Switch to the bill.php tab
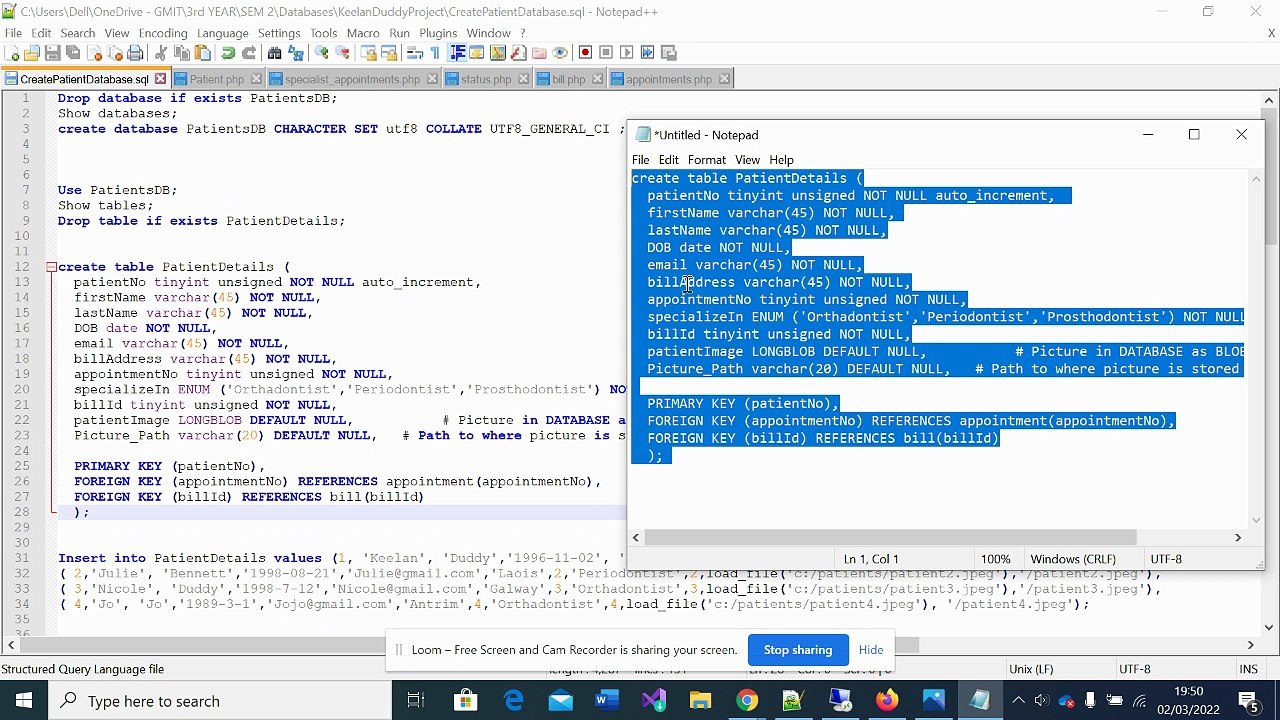The width and height of the screenshot is (1280, 720). pos(568,79)
